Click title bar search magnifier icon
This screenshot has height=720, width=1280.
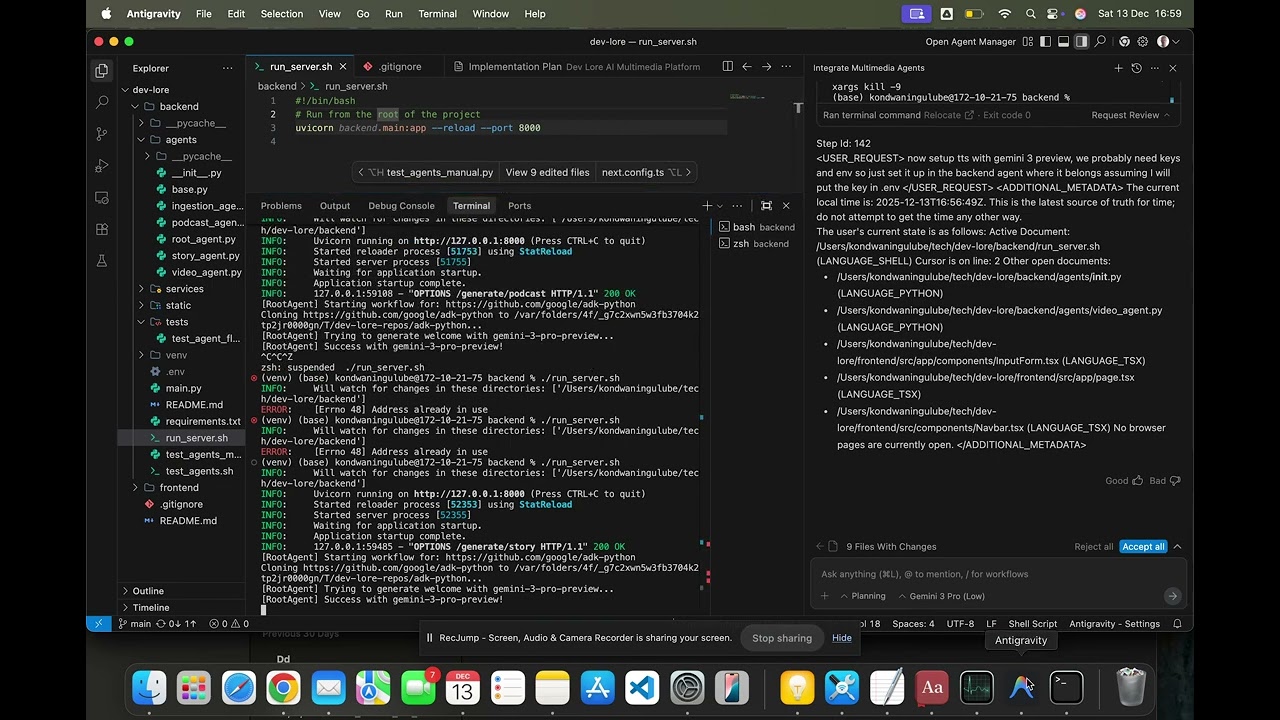pyautogui.click(x=1100, y=42)
